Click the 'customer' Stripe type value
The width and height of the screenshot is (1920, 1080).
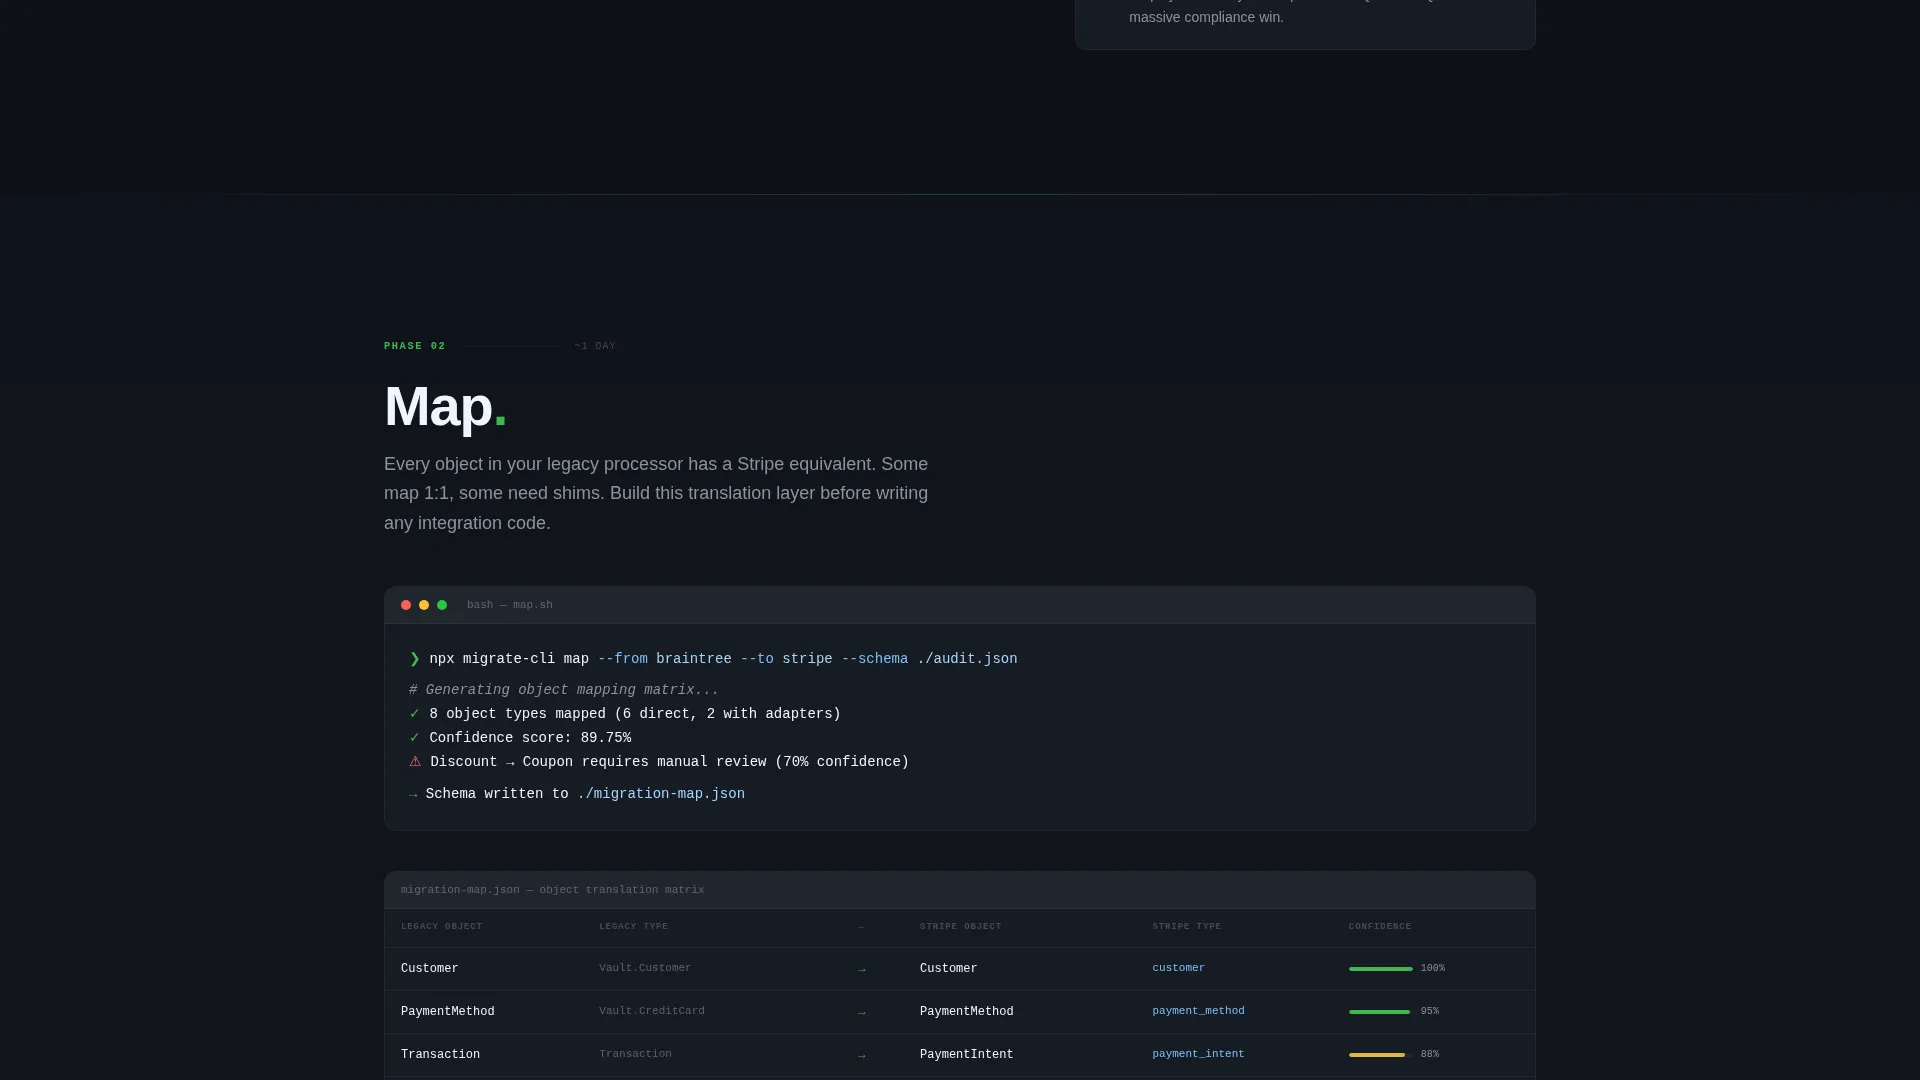tap(1178, 968)
